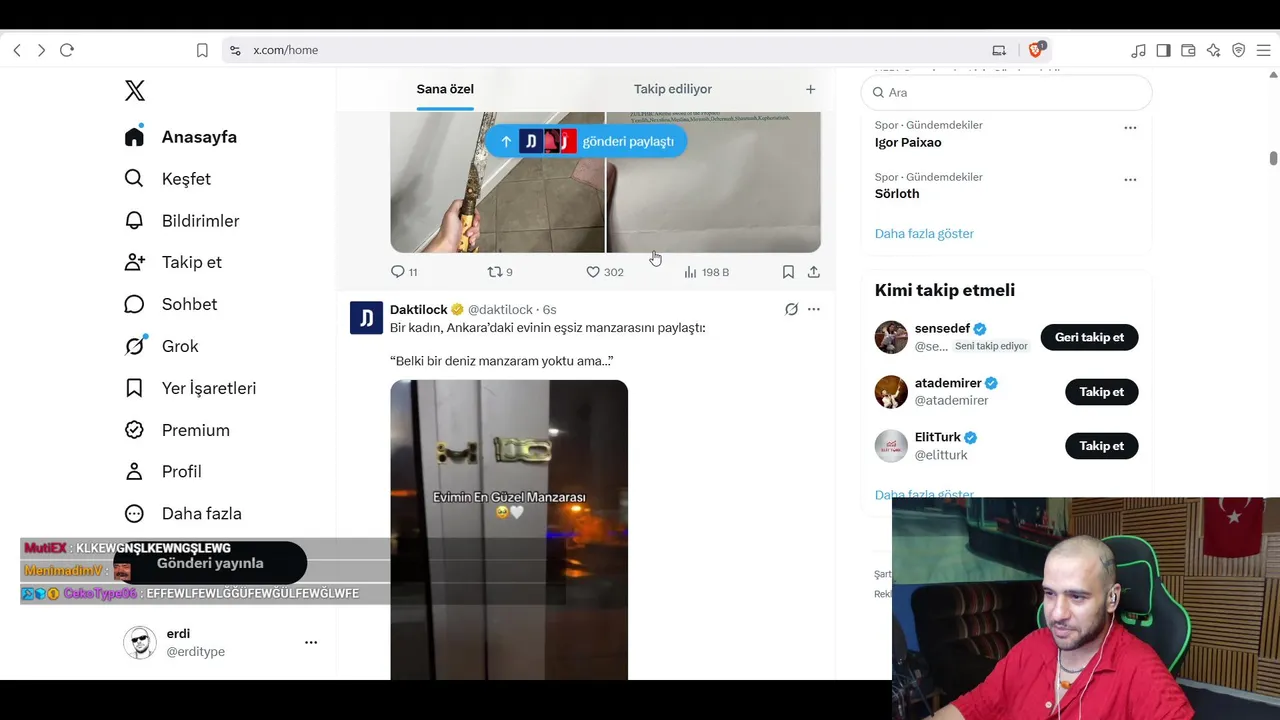Open site settings icon before x.com/home

tap(235, 50)
